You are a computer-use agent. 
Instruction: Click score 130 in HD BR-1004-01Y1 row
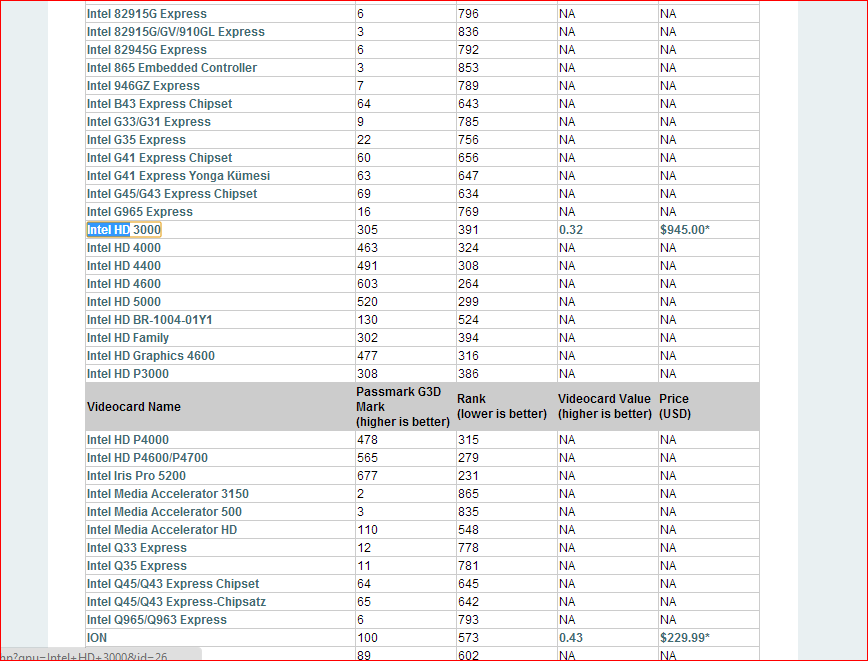point(368,320)
